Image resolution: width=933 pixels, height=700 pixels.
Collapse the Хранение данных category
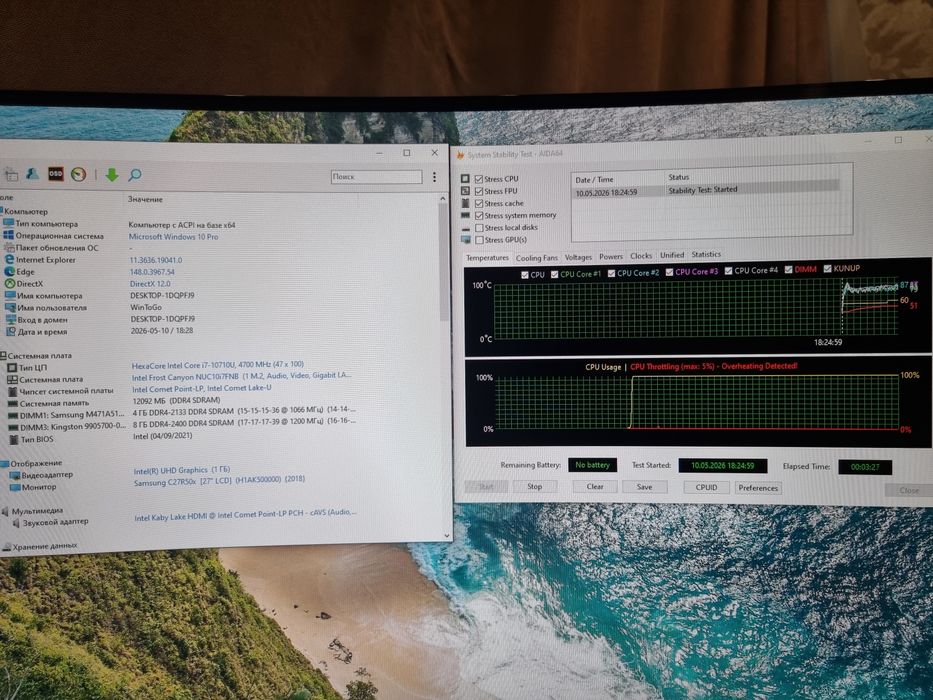[6, 547]
